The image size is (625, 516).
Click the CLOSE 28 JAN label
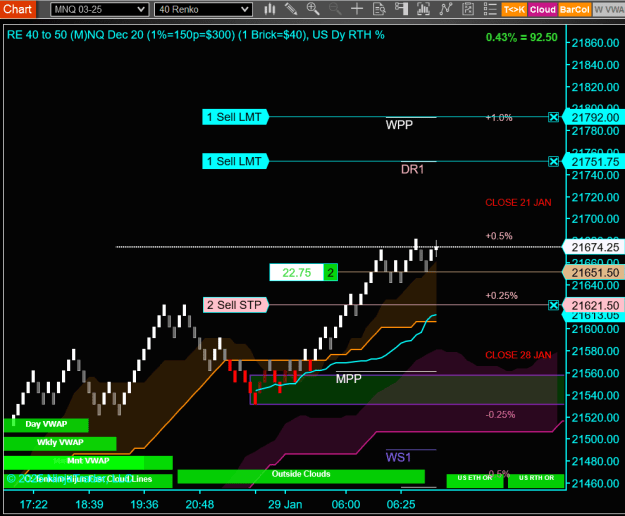518,355
